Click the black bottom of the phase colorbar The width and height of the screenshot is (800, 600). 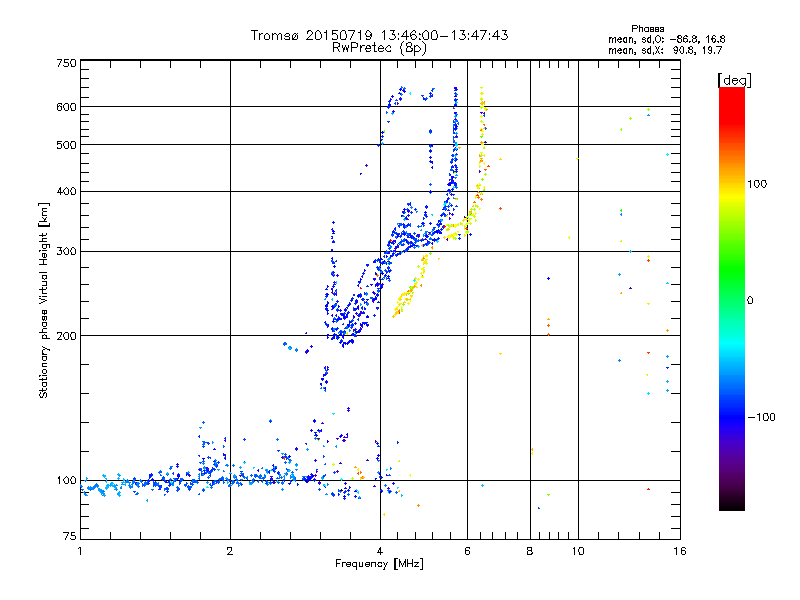pyautogui.click(x=732, y=506)
